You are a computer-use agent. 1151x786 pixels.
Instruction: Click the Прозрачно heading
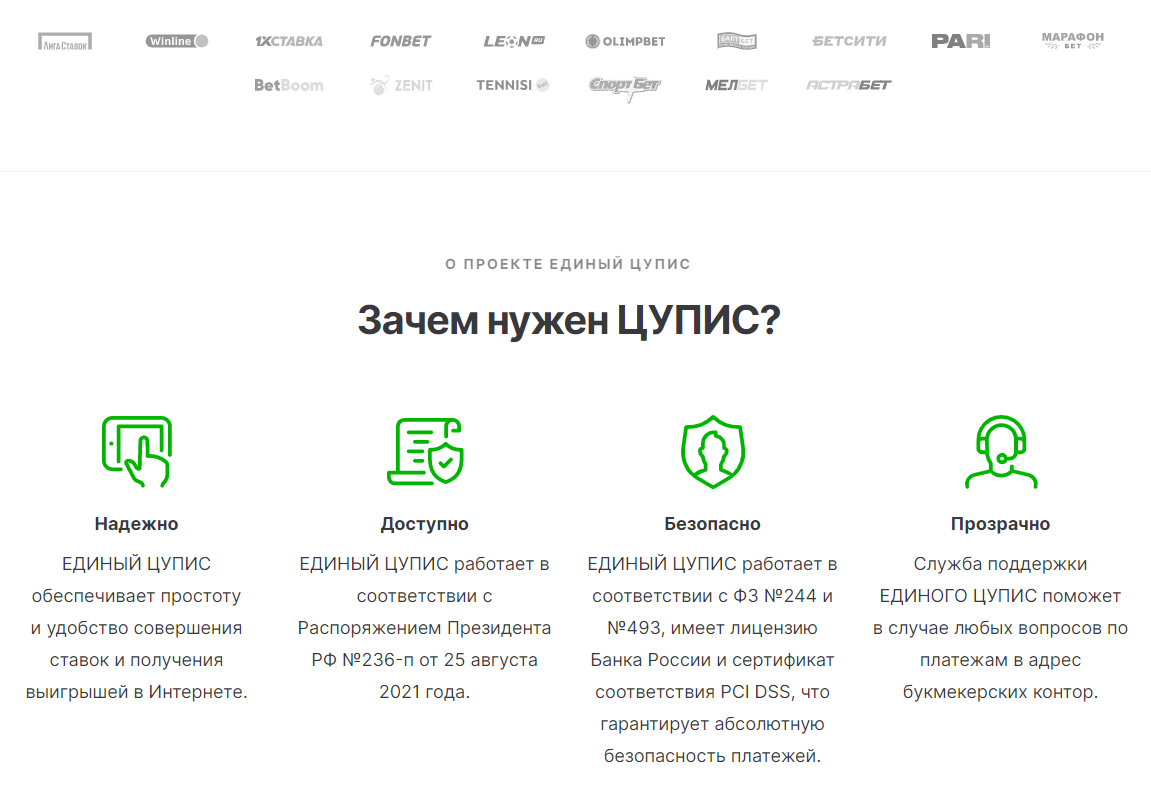pos(1001,524)
